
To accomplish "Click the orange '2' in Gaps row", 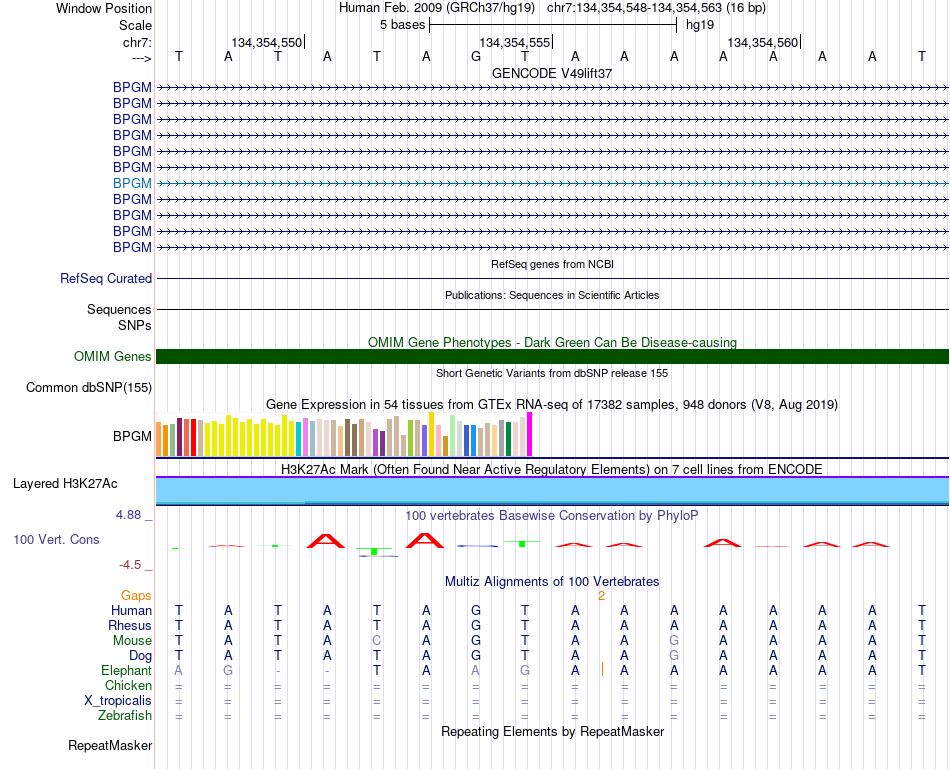I will [601, 596].
